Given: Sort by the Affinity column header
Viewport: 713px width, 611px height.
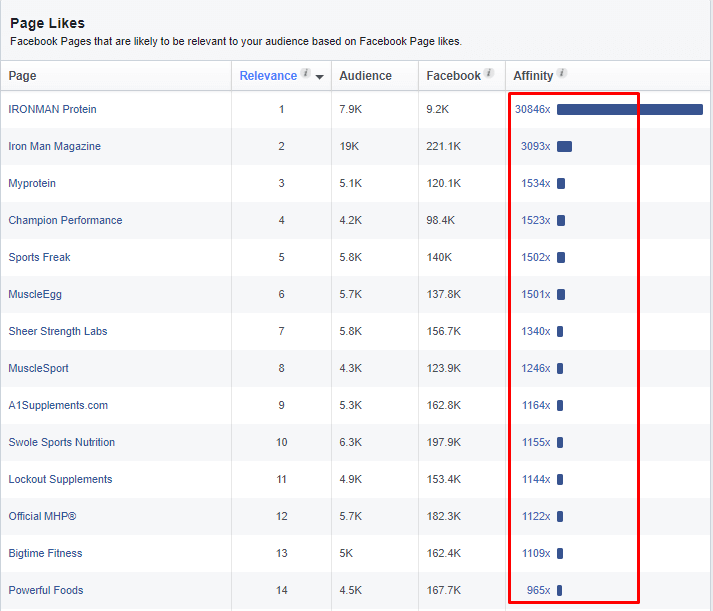Looking at the screenshot, I should pos(533,75).
